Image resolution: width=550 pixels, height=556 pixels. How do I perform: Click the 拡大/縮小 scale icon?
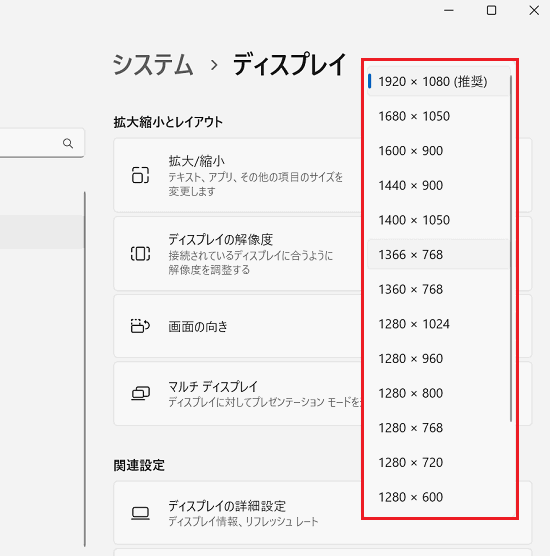click(x=140, y=175)
